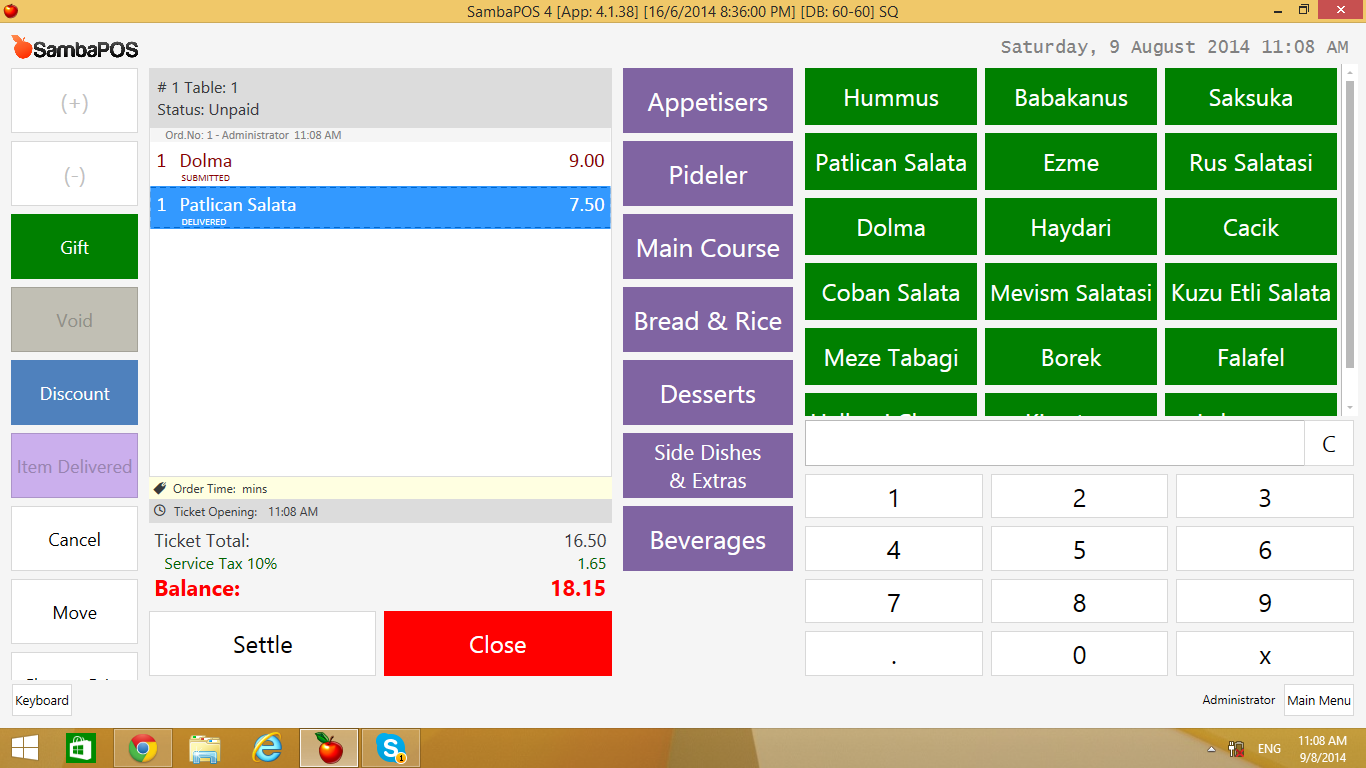Click the Void button

[75, 320]
